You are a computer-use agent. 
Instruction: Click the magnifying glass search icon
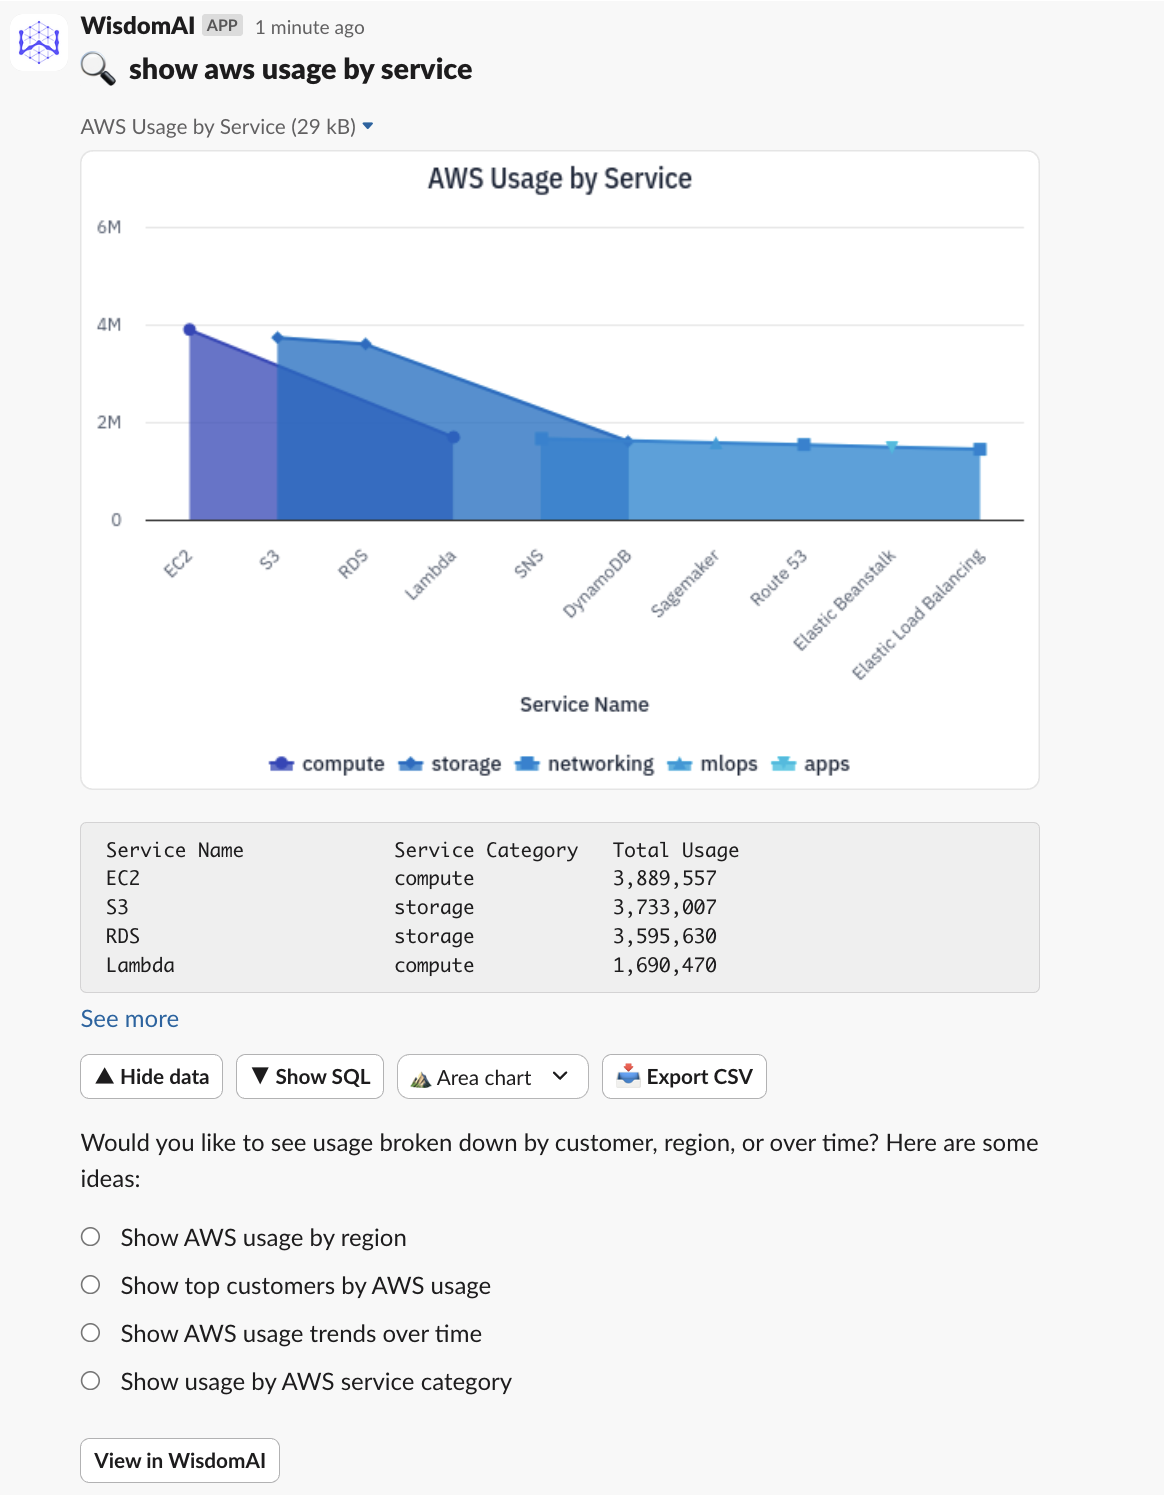[99, 69]
